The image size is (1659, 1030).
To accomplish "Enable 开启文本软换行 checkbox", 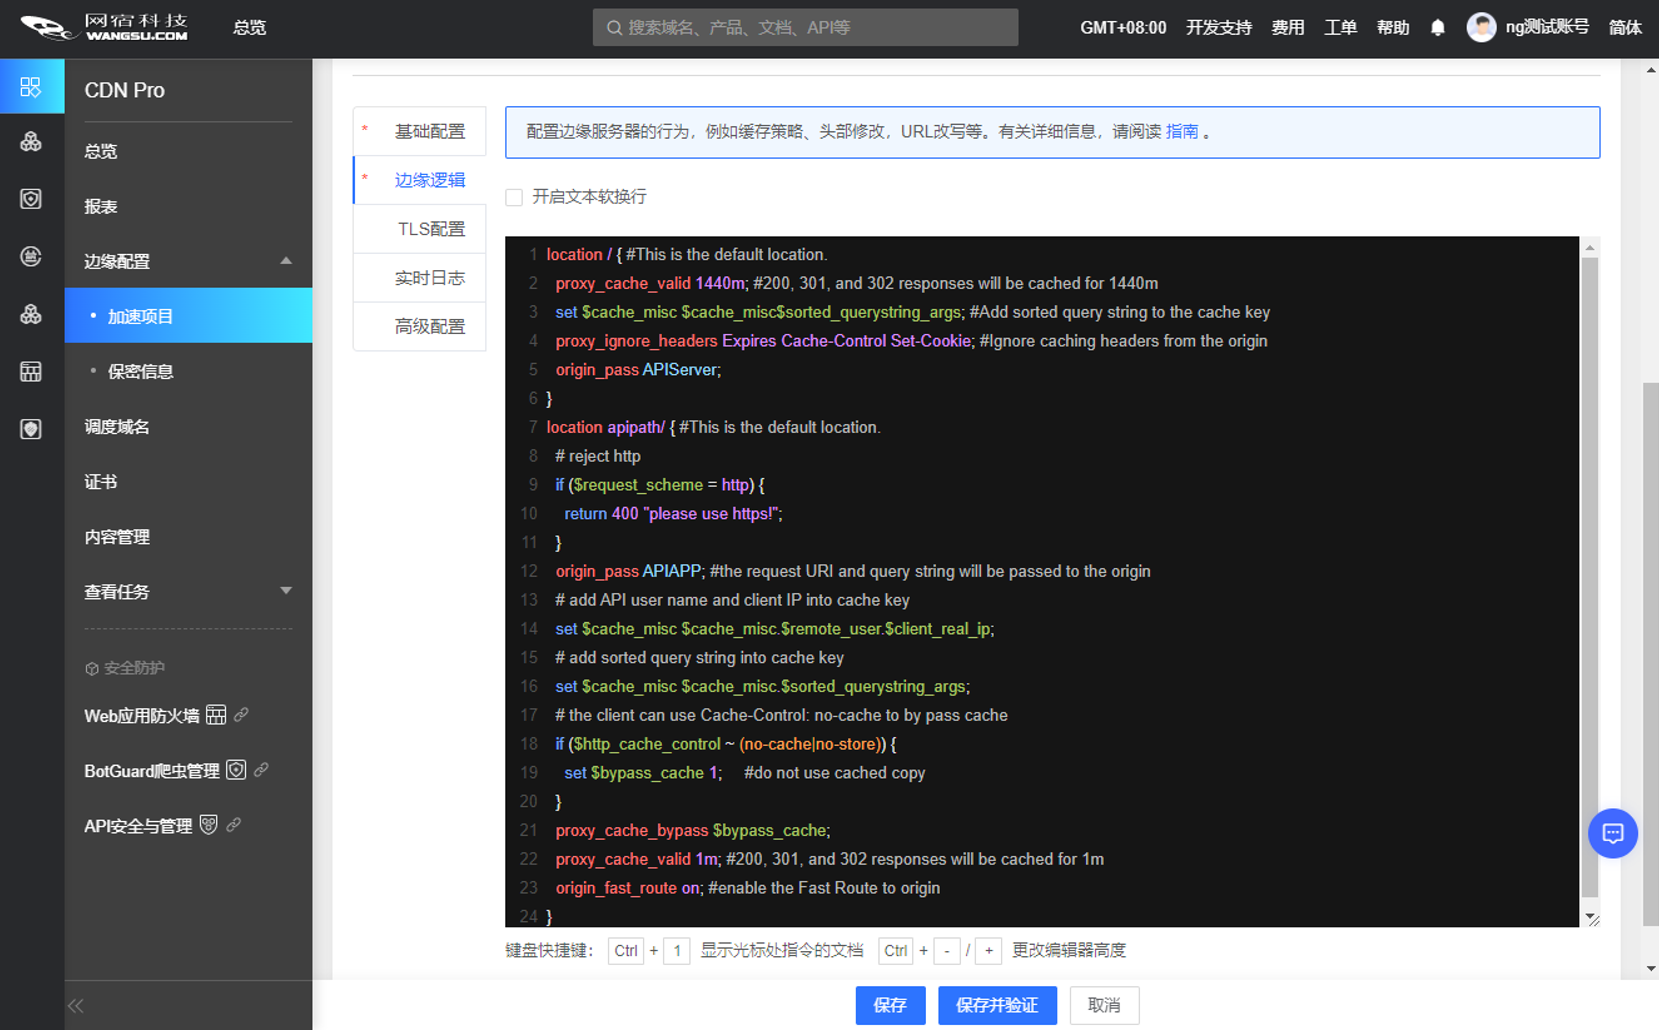I will (x=514, y=197).
